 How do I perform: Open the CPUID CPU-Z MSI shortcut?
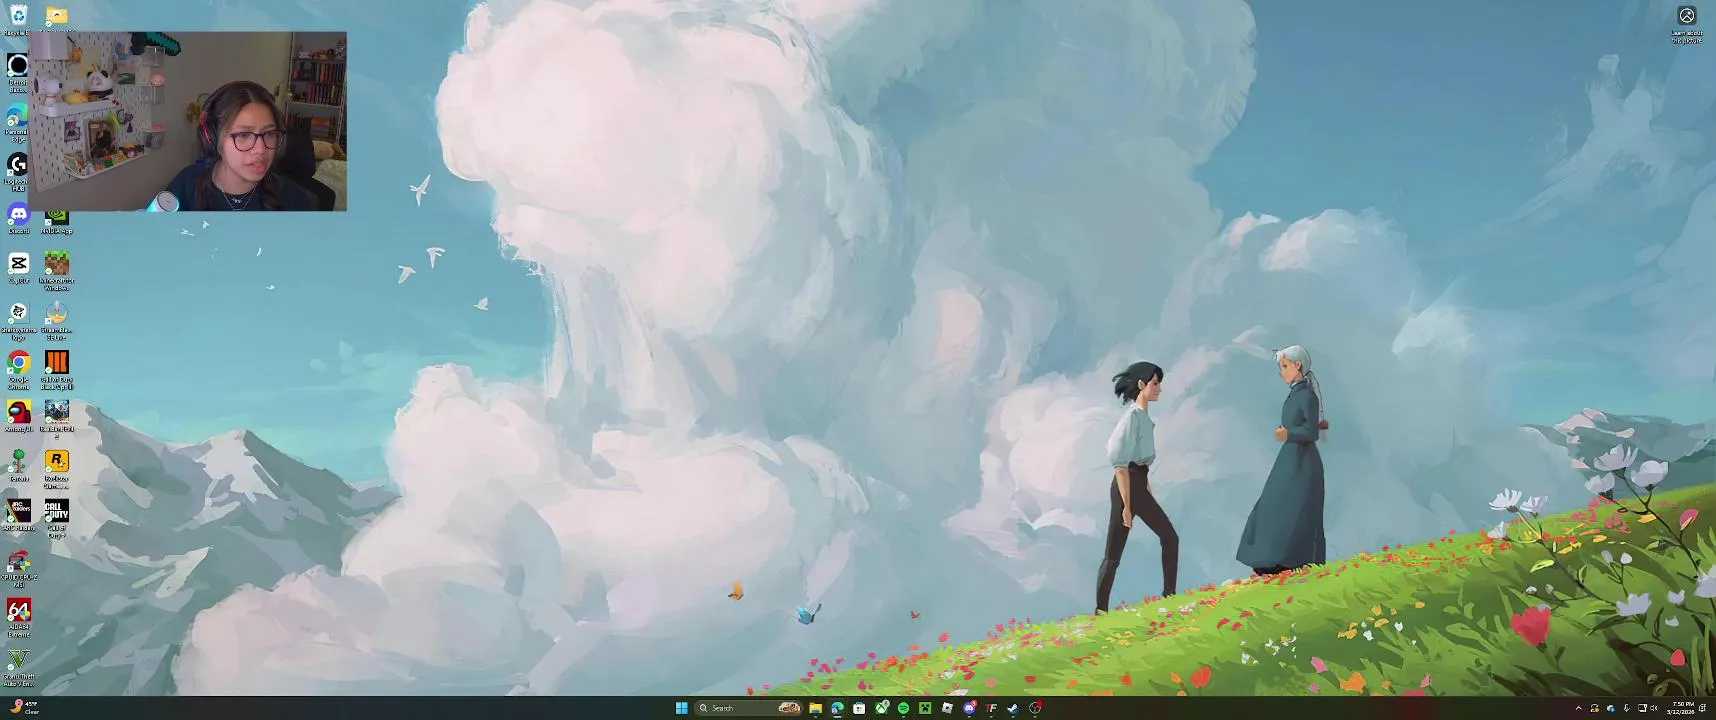pos(18,567)
